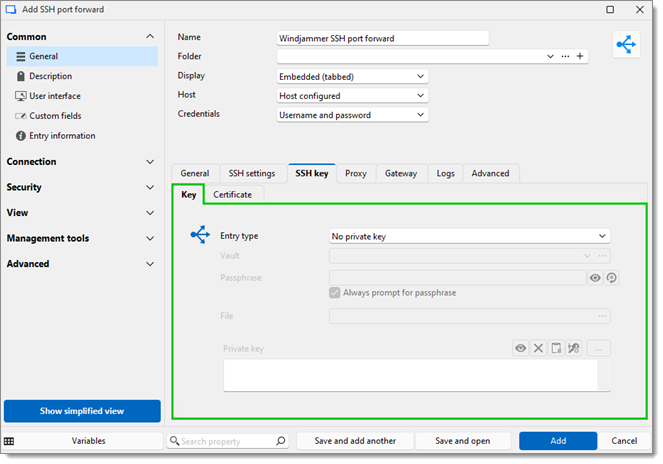This screenshot has height=464, width=663.
Task: Paste private key using the clipboard icon
Action: point(555,348)
